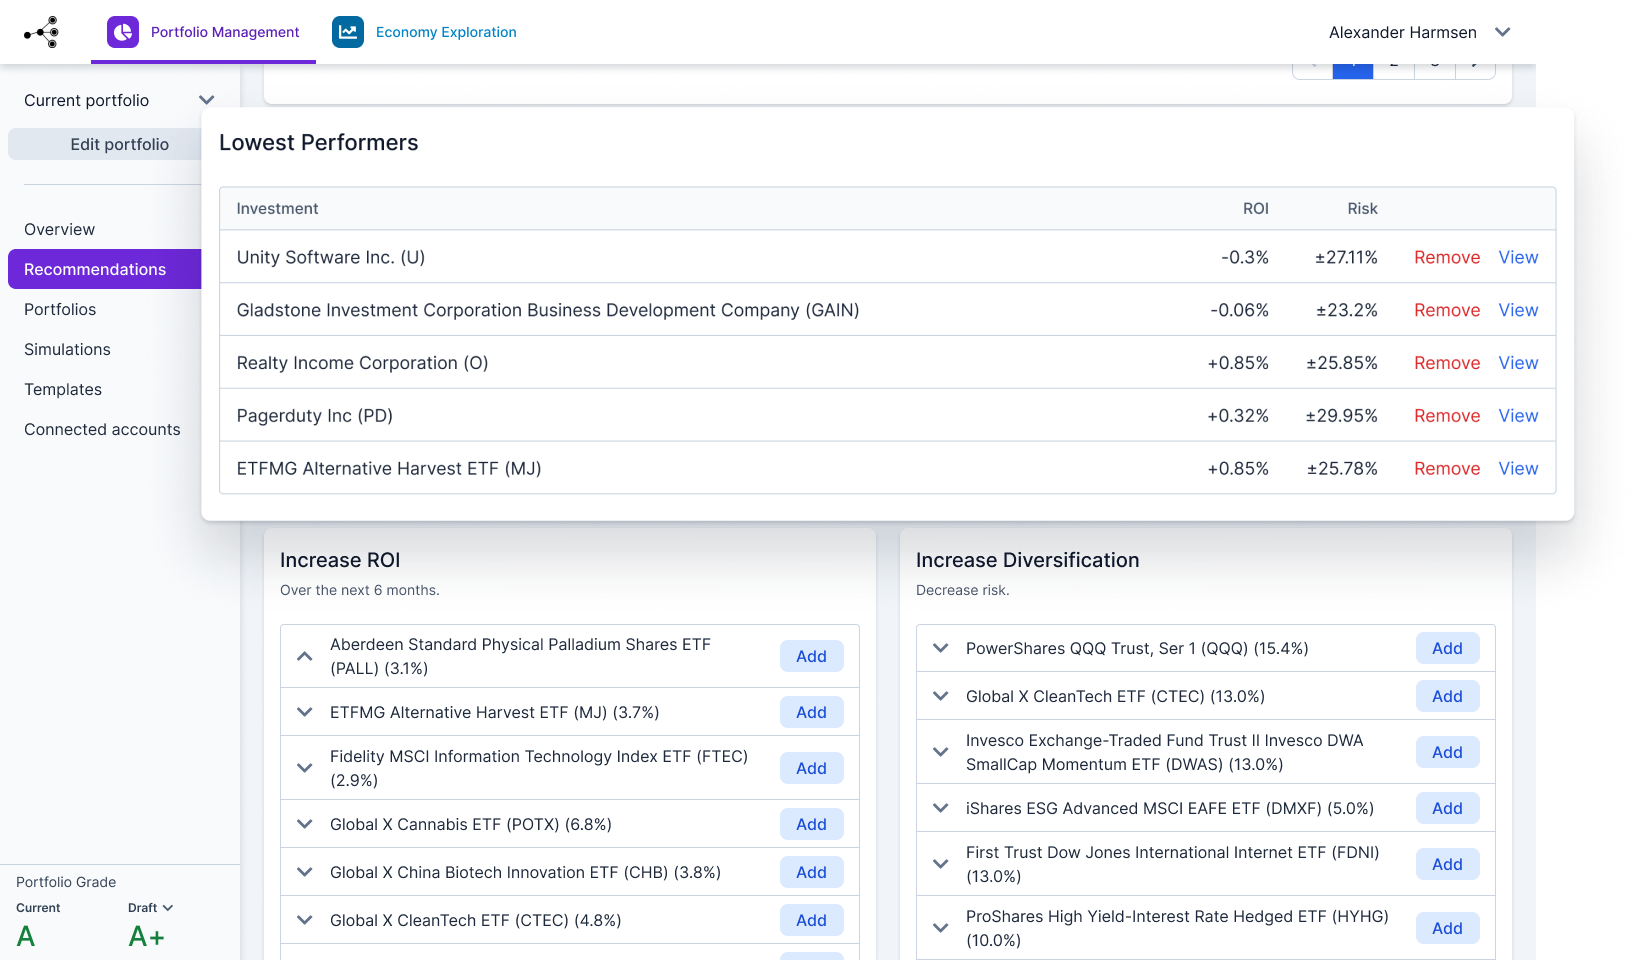The image size is (1643, 960).
Task: Add First Trust Dow Jones International Internet ETF
Action: point(1447,864)
